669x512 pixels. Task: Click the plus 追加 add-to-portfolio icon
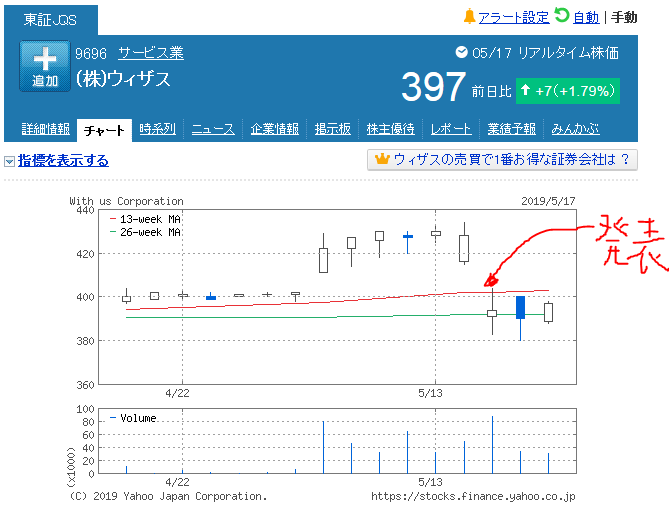coord(45,66)
